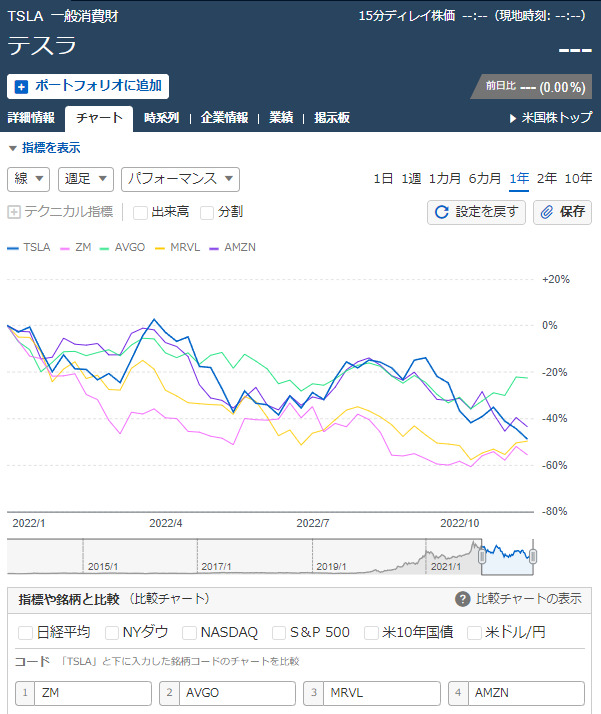Image resolution: width=601 pixels, height=714 pixels.
Task: Click the TSLA legend line marker
Action: 12,246
